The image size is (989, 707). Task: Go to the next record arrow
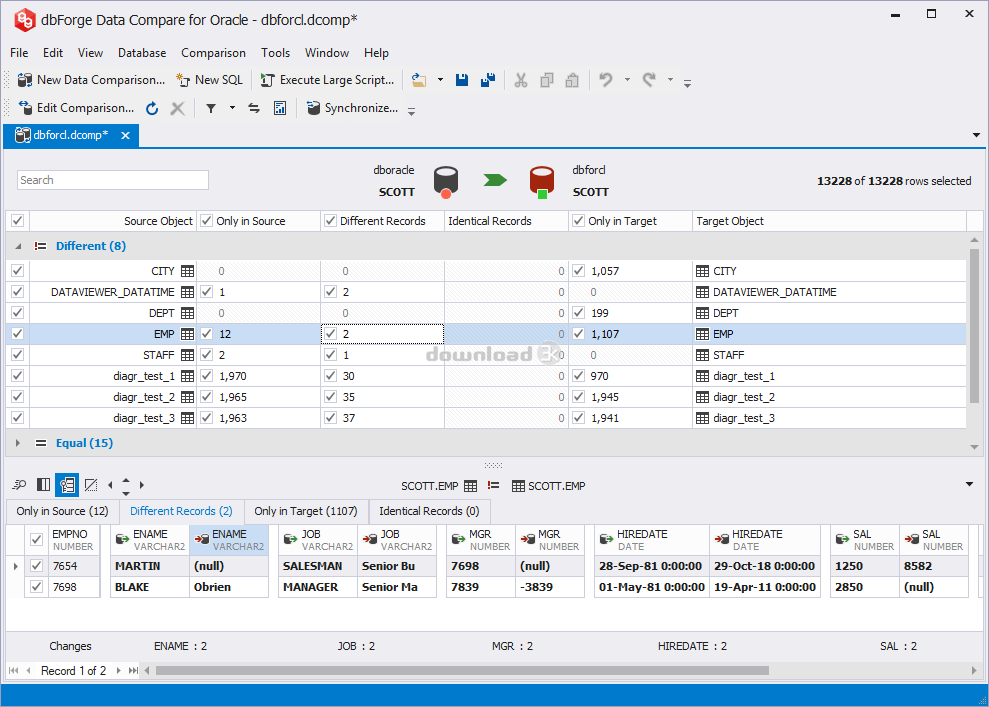tap(119, 670)
